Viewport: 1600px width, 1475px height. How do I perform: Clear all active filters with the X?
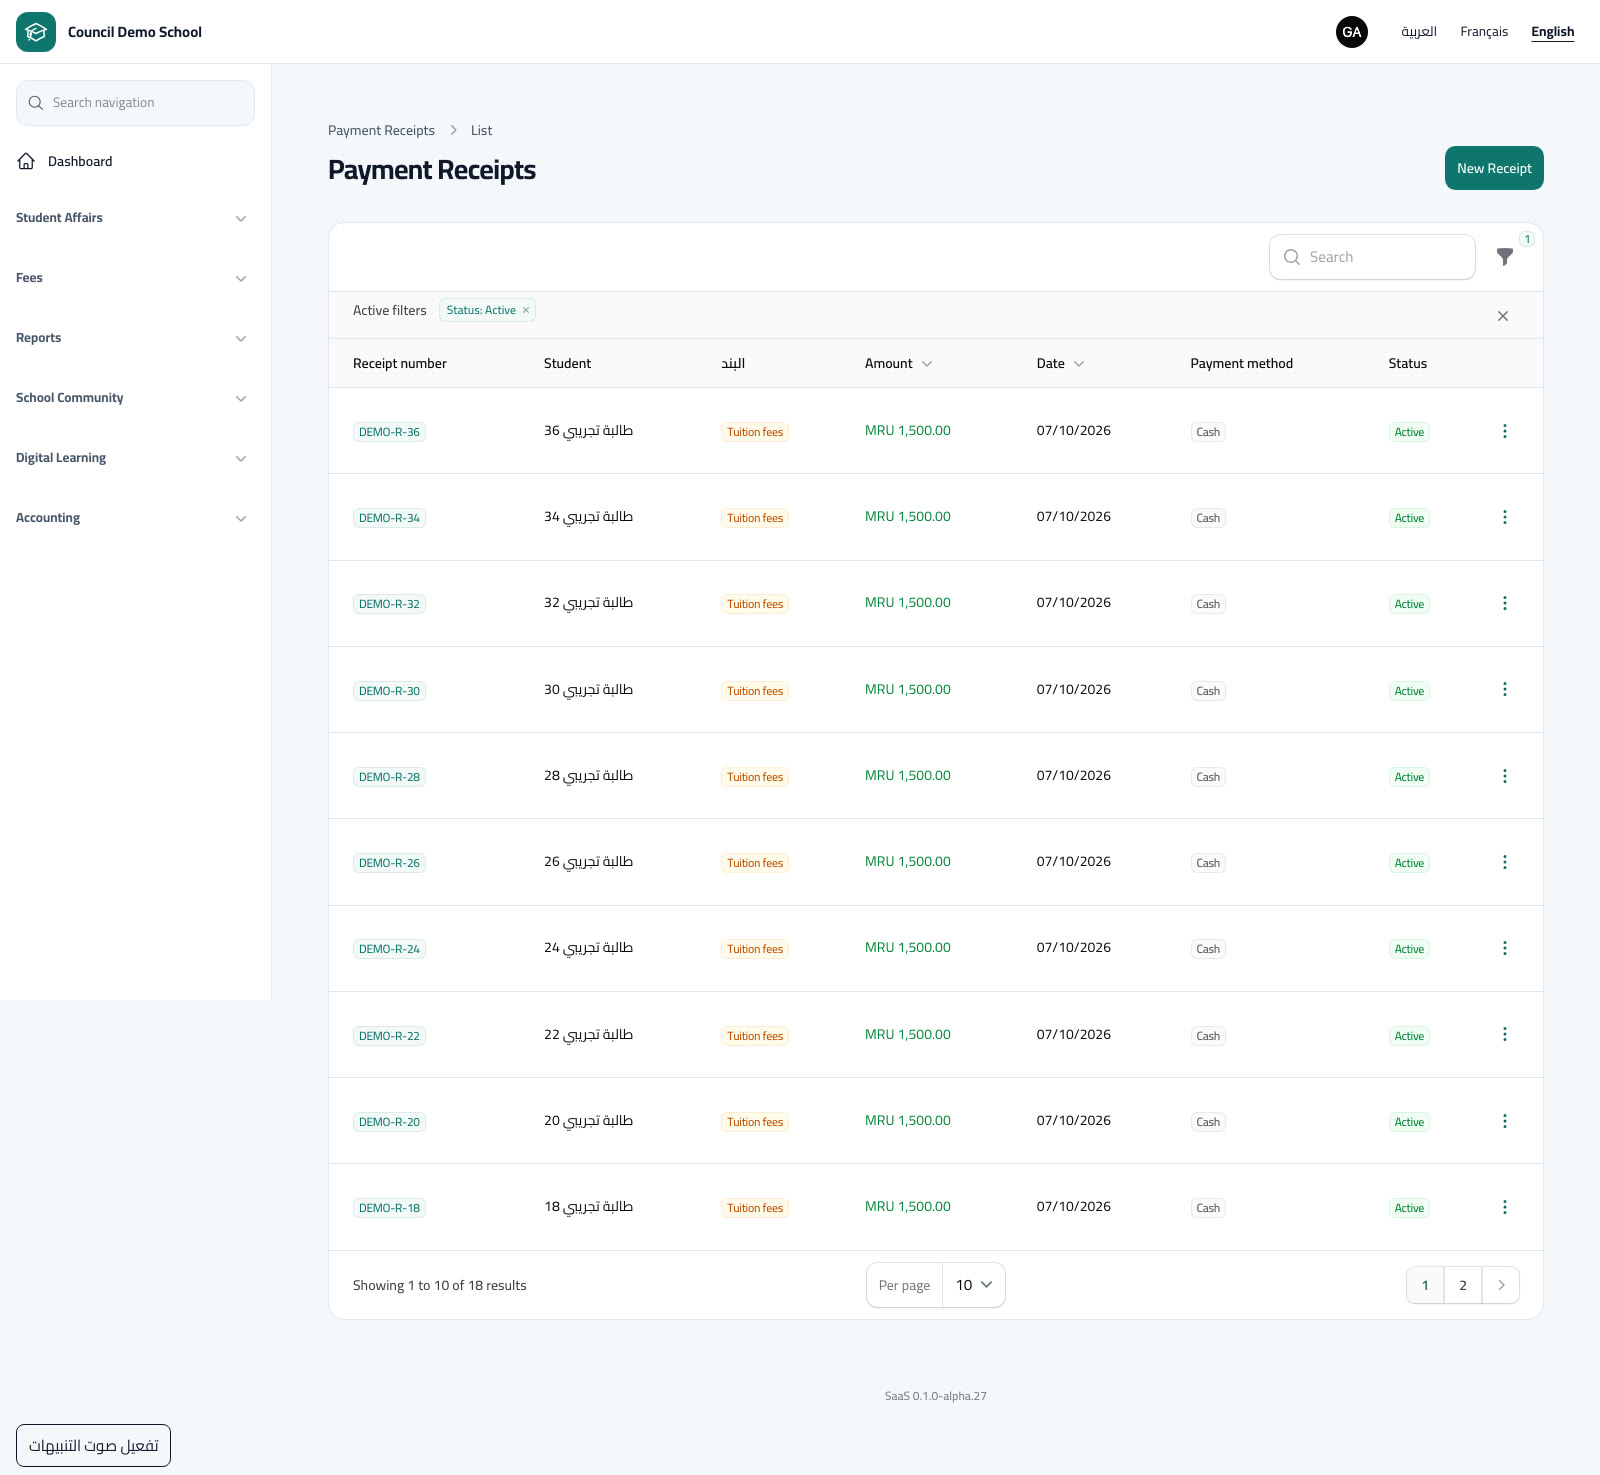[x=1503, y=316]
